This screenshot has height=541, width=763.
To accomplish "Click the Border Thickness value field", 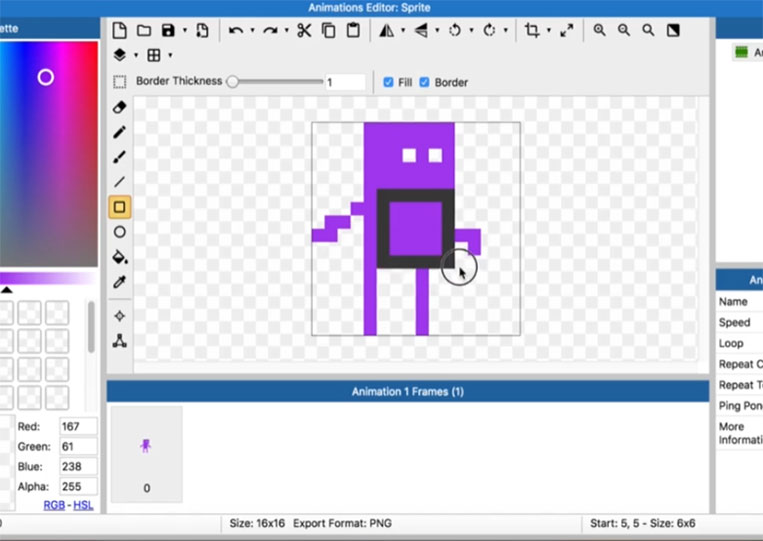I will click(x=345, y=82).
